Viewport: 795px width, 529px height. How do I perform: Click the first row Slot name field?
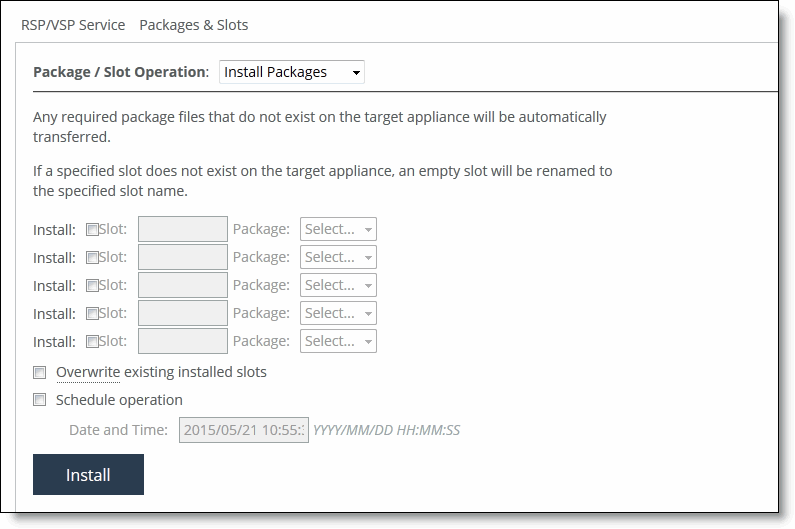point(182,229)
